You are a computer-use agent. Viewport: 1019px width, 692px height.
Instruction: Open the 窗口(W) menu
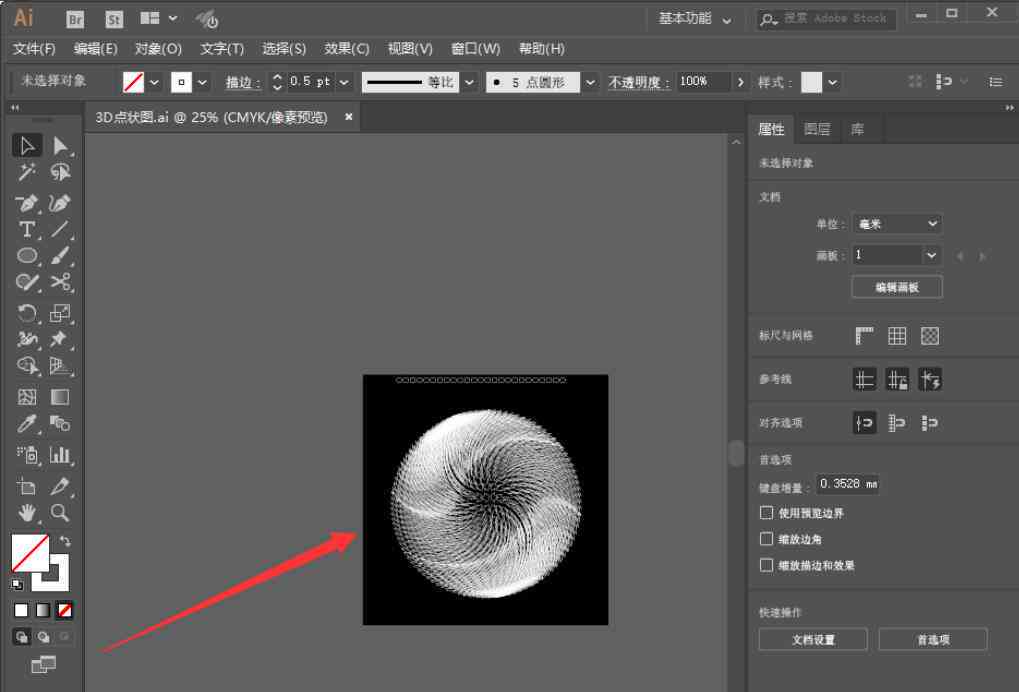[x=476, y=49]
